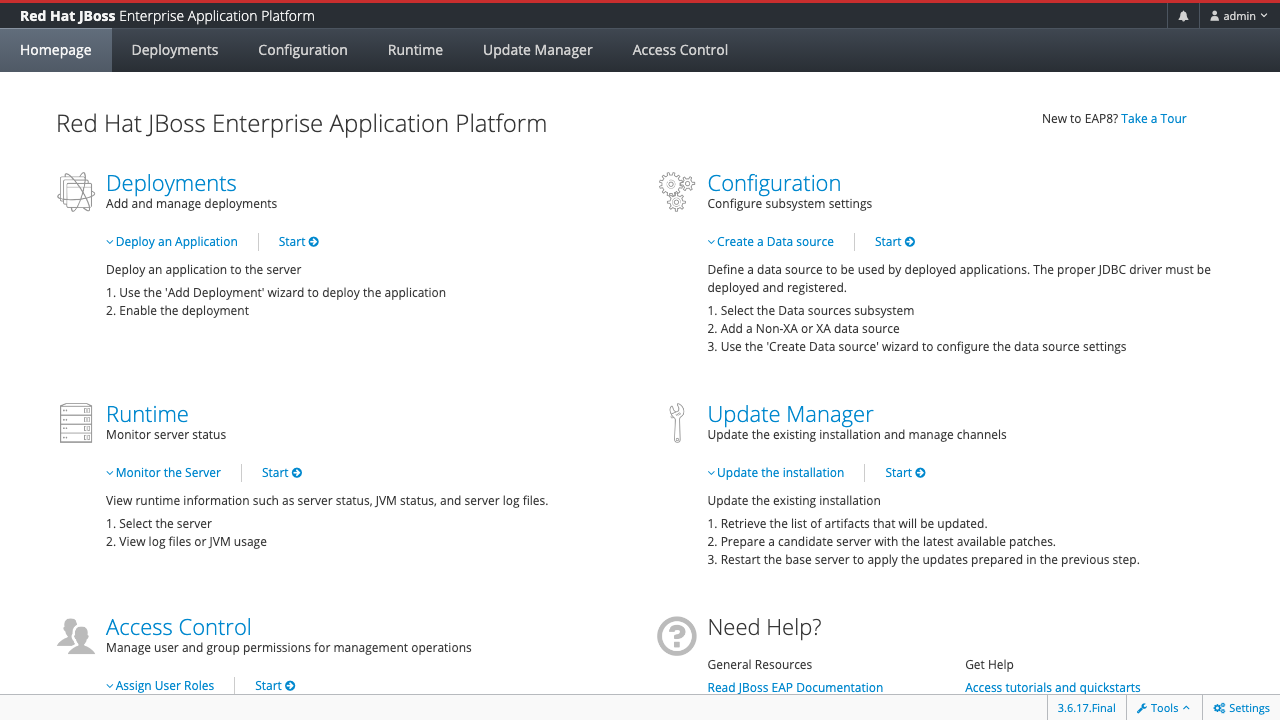Start the Assign User Roles task
Image resolution: width=1280 pixels, height=720 pixels.
point(275,686)
